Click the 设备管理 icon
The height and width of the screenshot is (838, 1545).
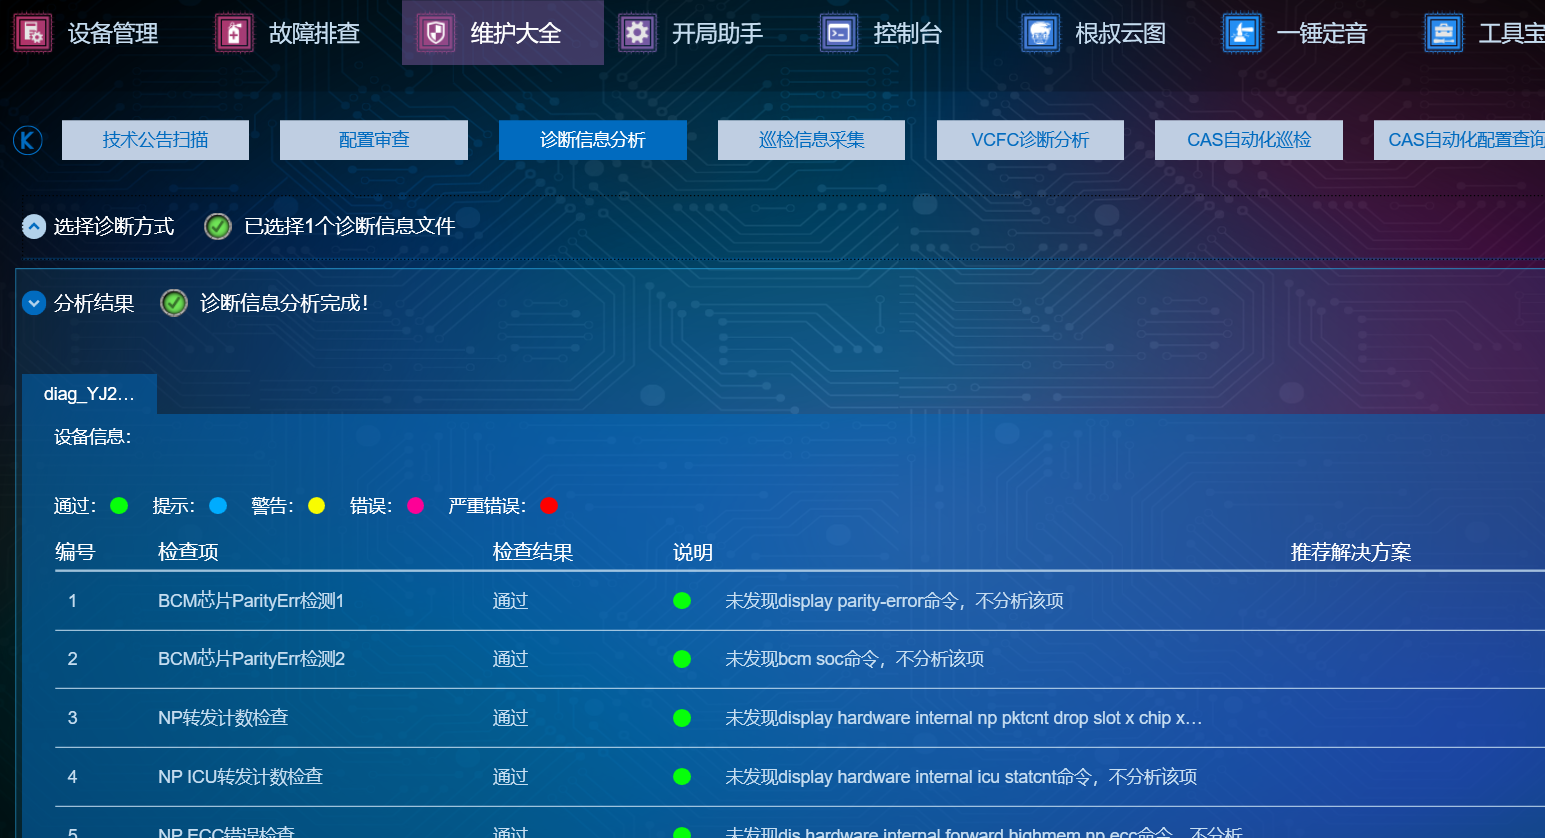(32, 33)
